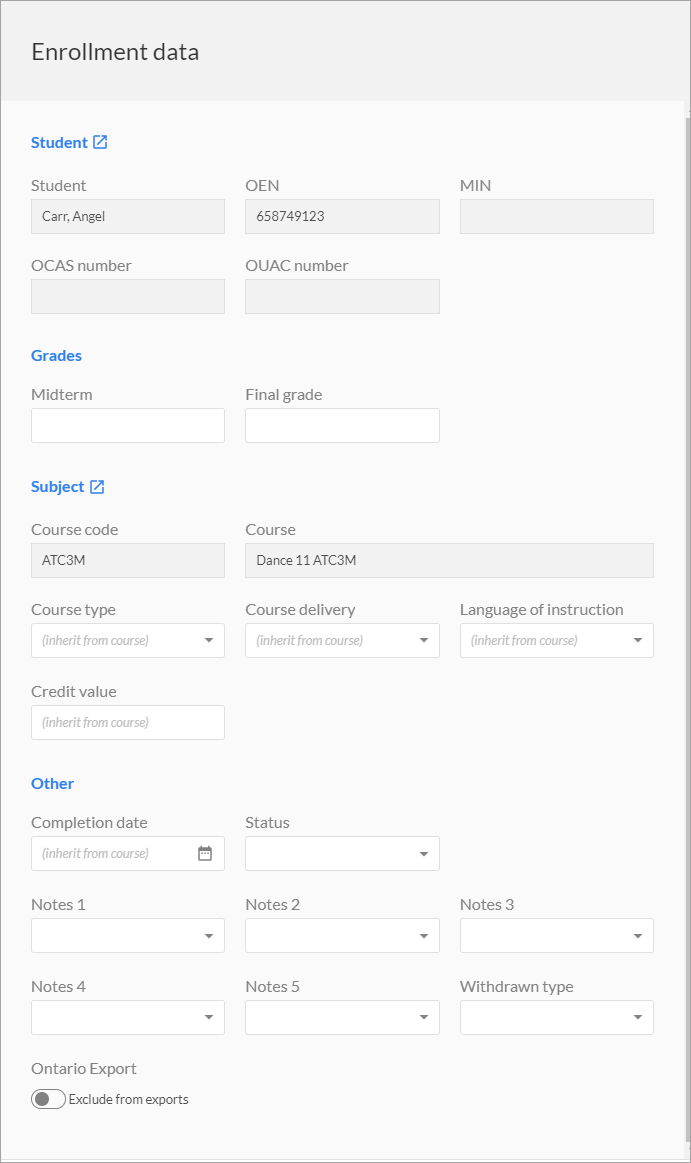Toggle Exclude from exports switch
Screen dimensions: 691x1163
point(48,1099)
